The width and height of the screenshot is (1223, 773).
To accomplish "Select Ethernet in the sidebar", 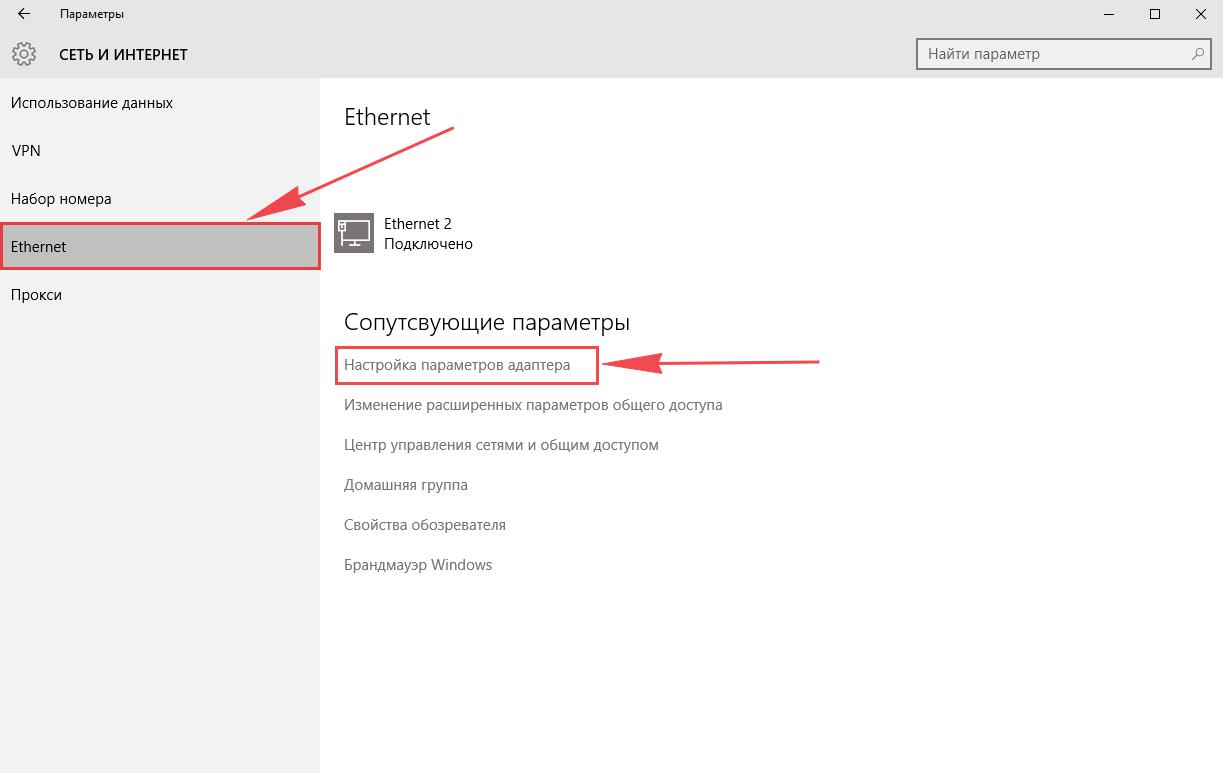I will (x=160, y=247).
